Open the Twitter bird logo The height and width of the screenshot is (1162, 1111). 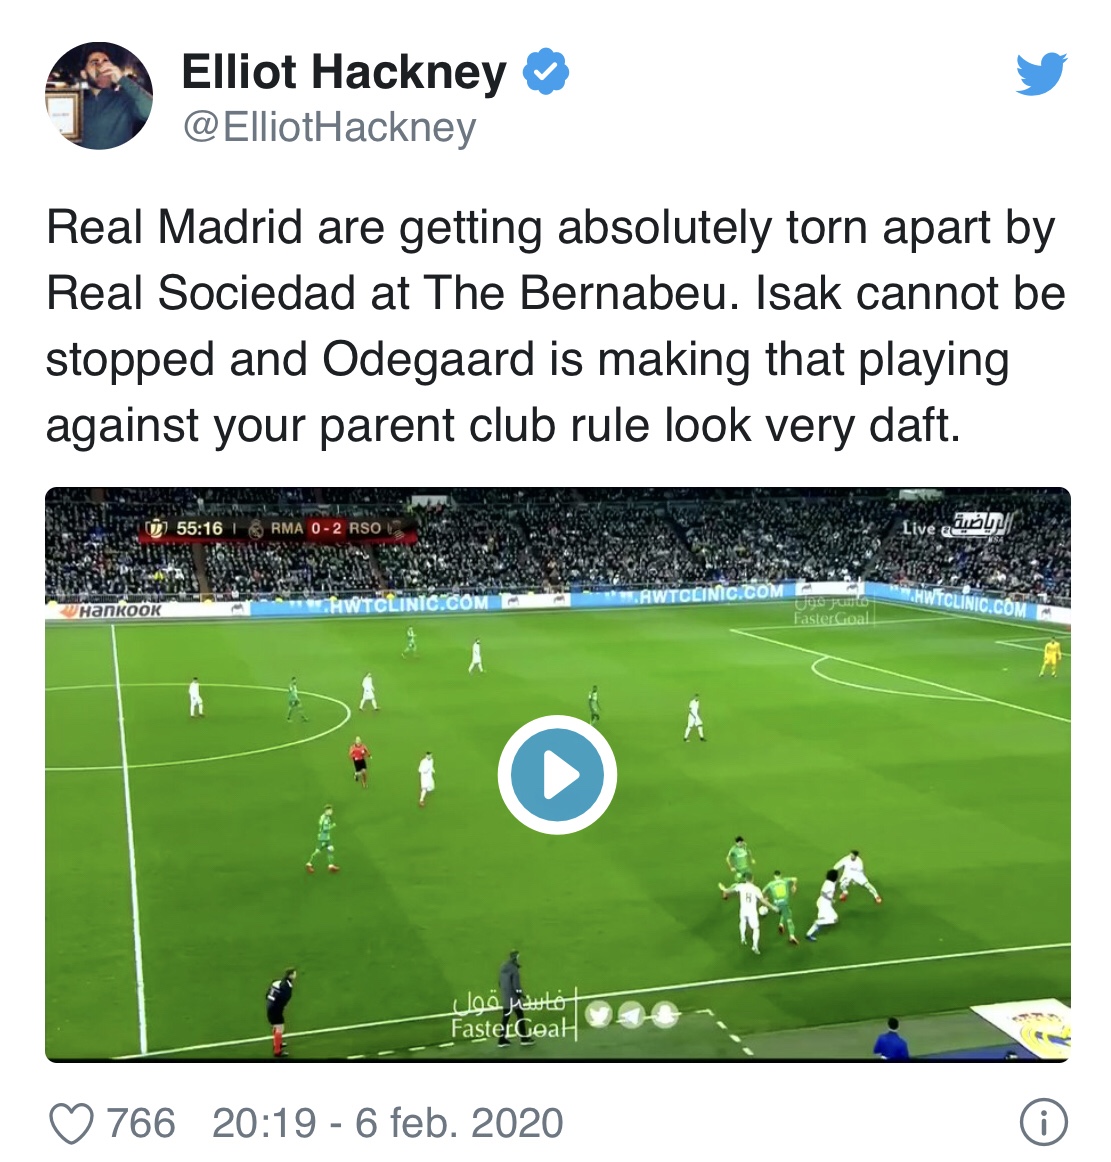point(1041,74)
